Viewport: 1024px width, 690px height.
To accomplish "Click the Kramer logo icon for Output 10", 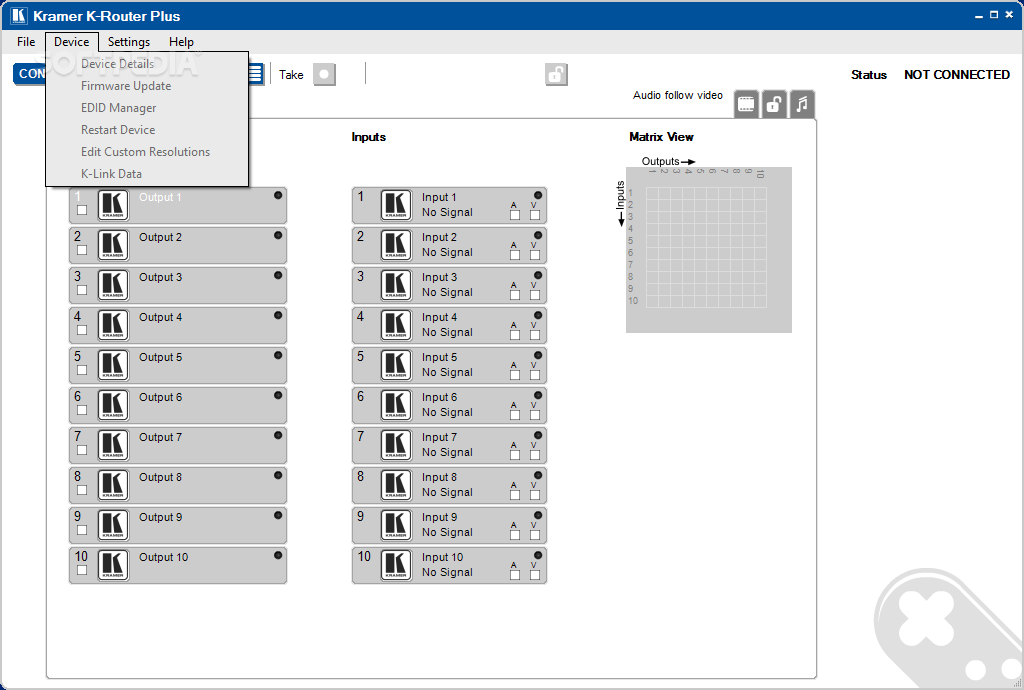I will [113, 565].
